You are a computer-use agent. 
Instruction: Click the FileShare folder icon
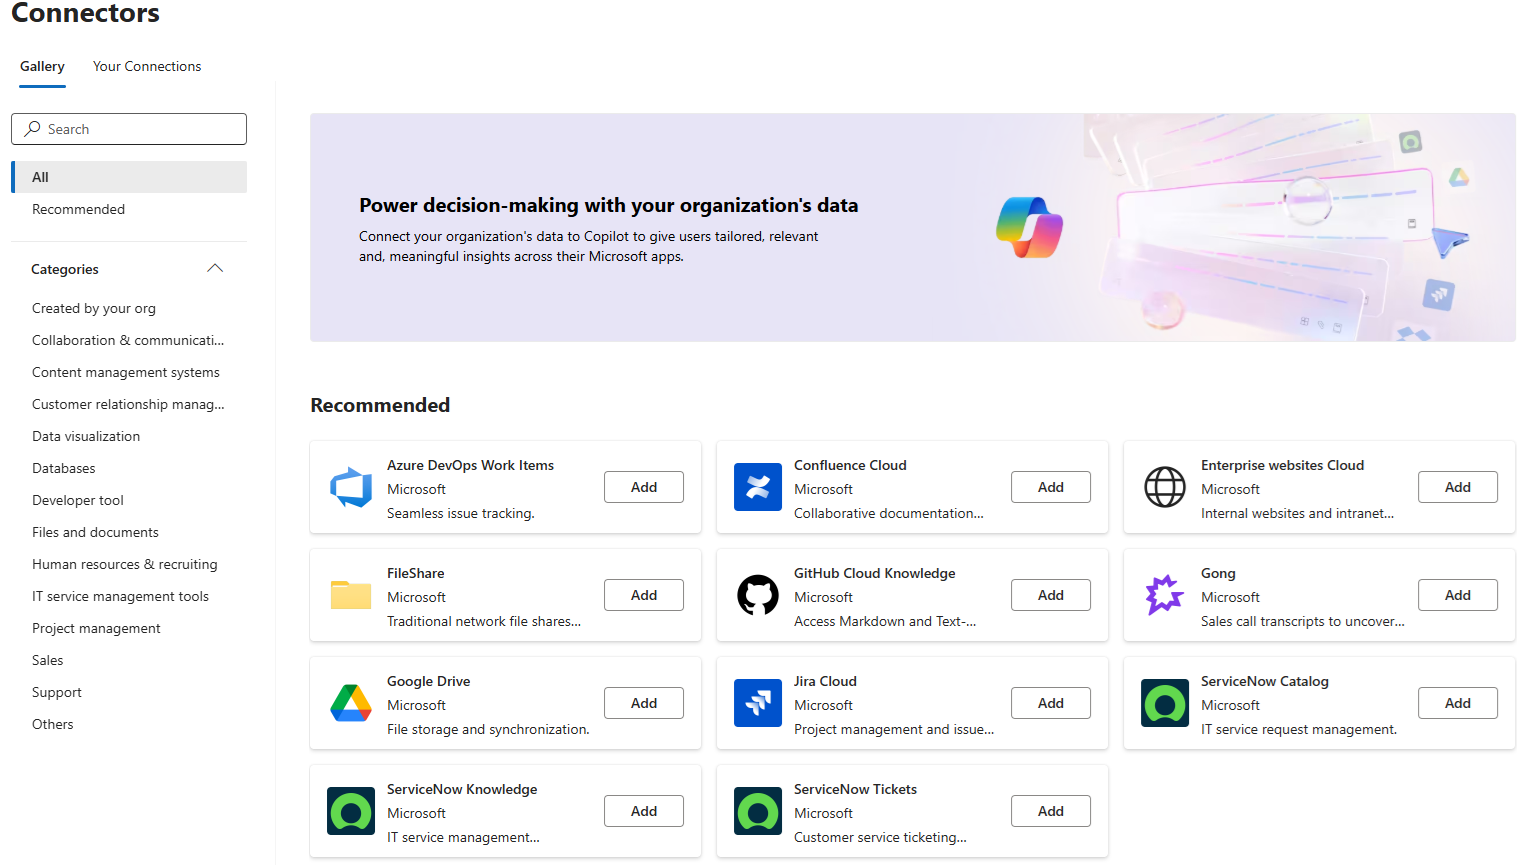point(351,595)
